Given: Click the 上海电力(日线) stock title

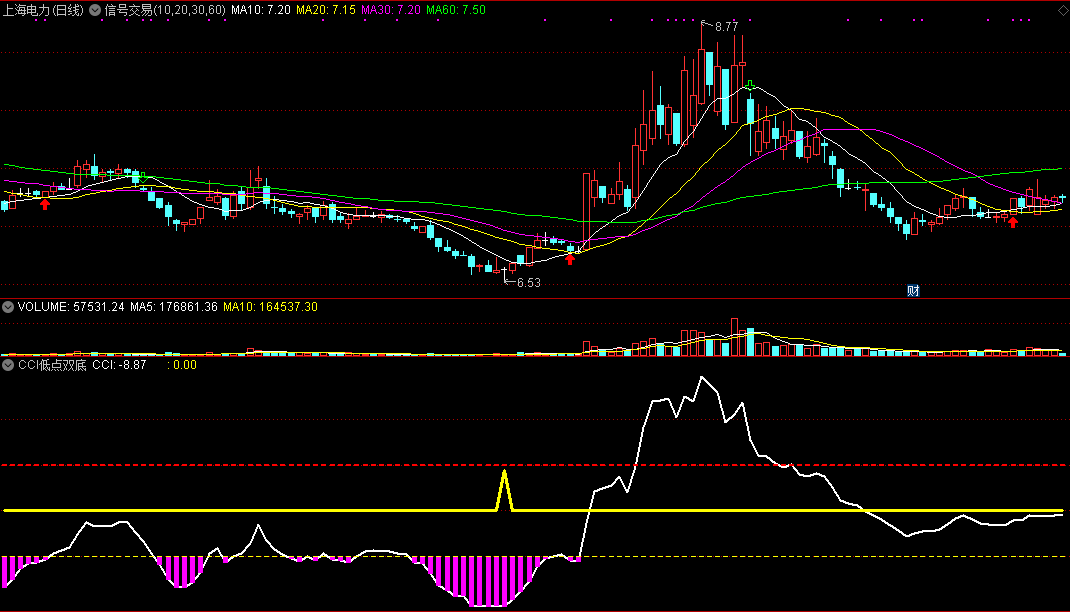Looking at the screenshot, I should tap(44, 10).
